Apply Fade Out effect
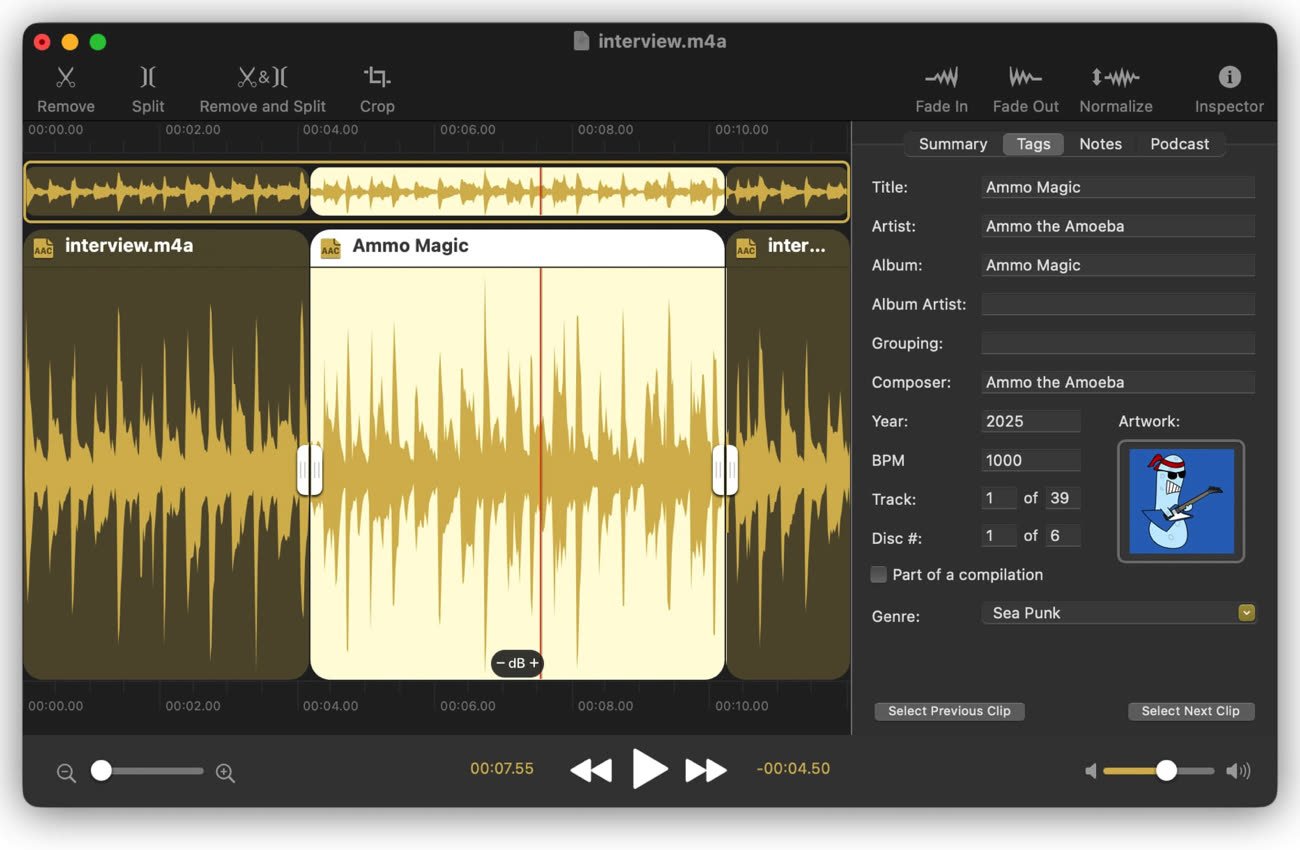The width and height of the screenshot is (1300, 850). coord(1025,78)
